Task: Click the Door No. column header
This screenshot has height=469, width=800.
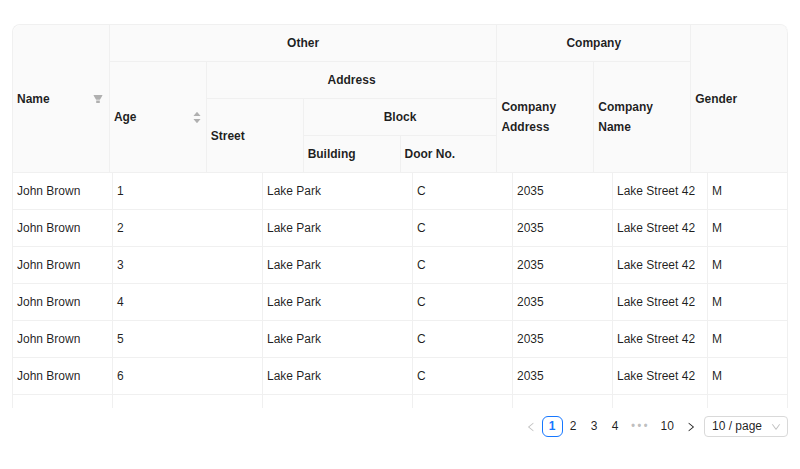Action: click(x=448, y=154)
